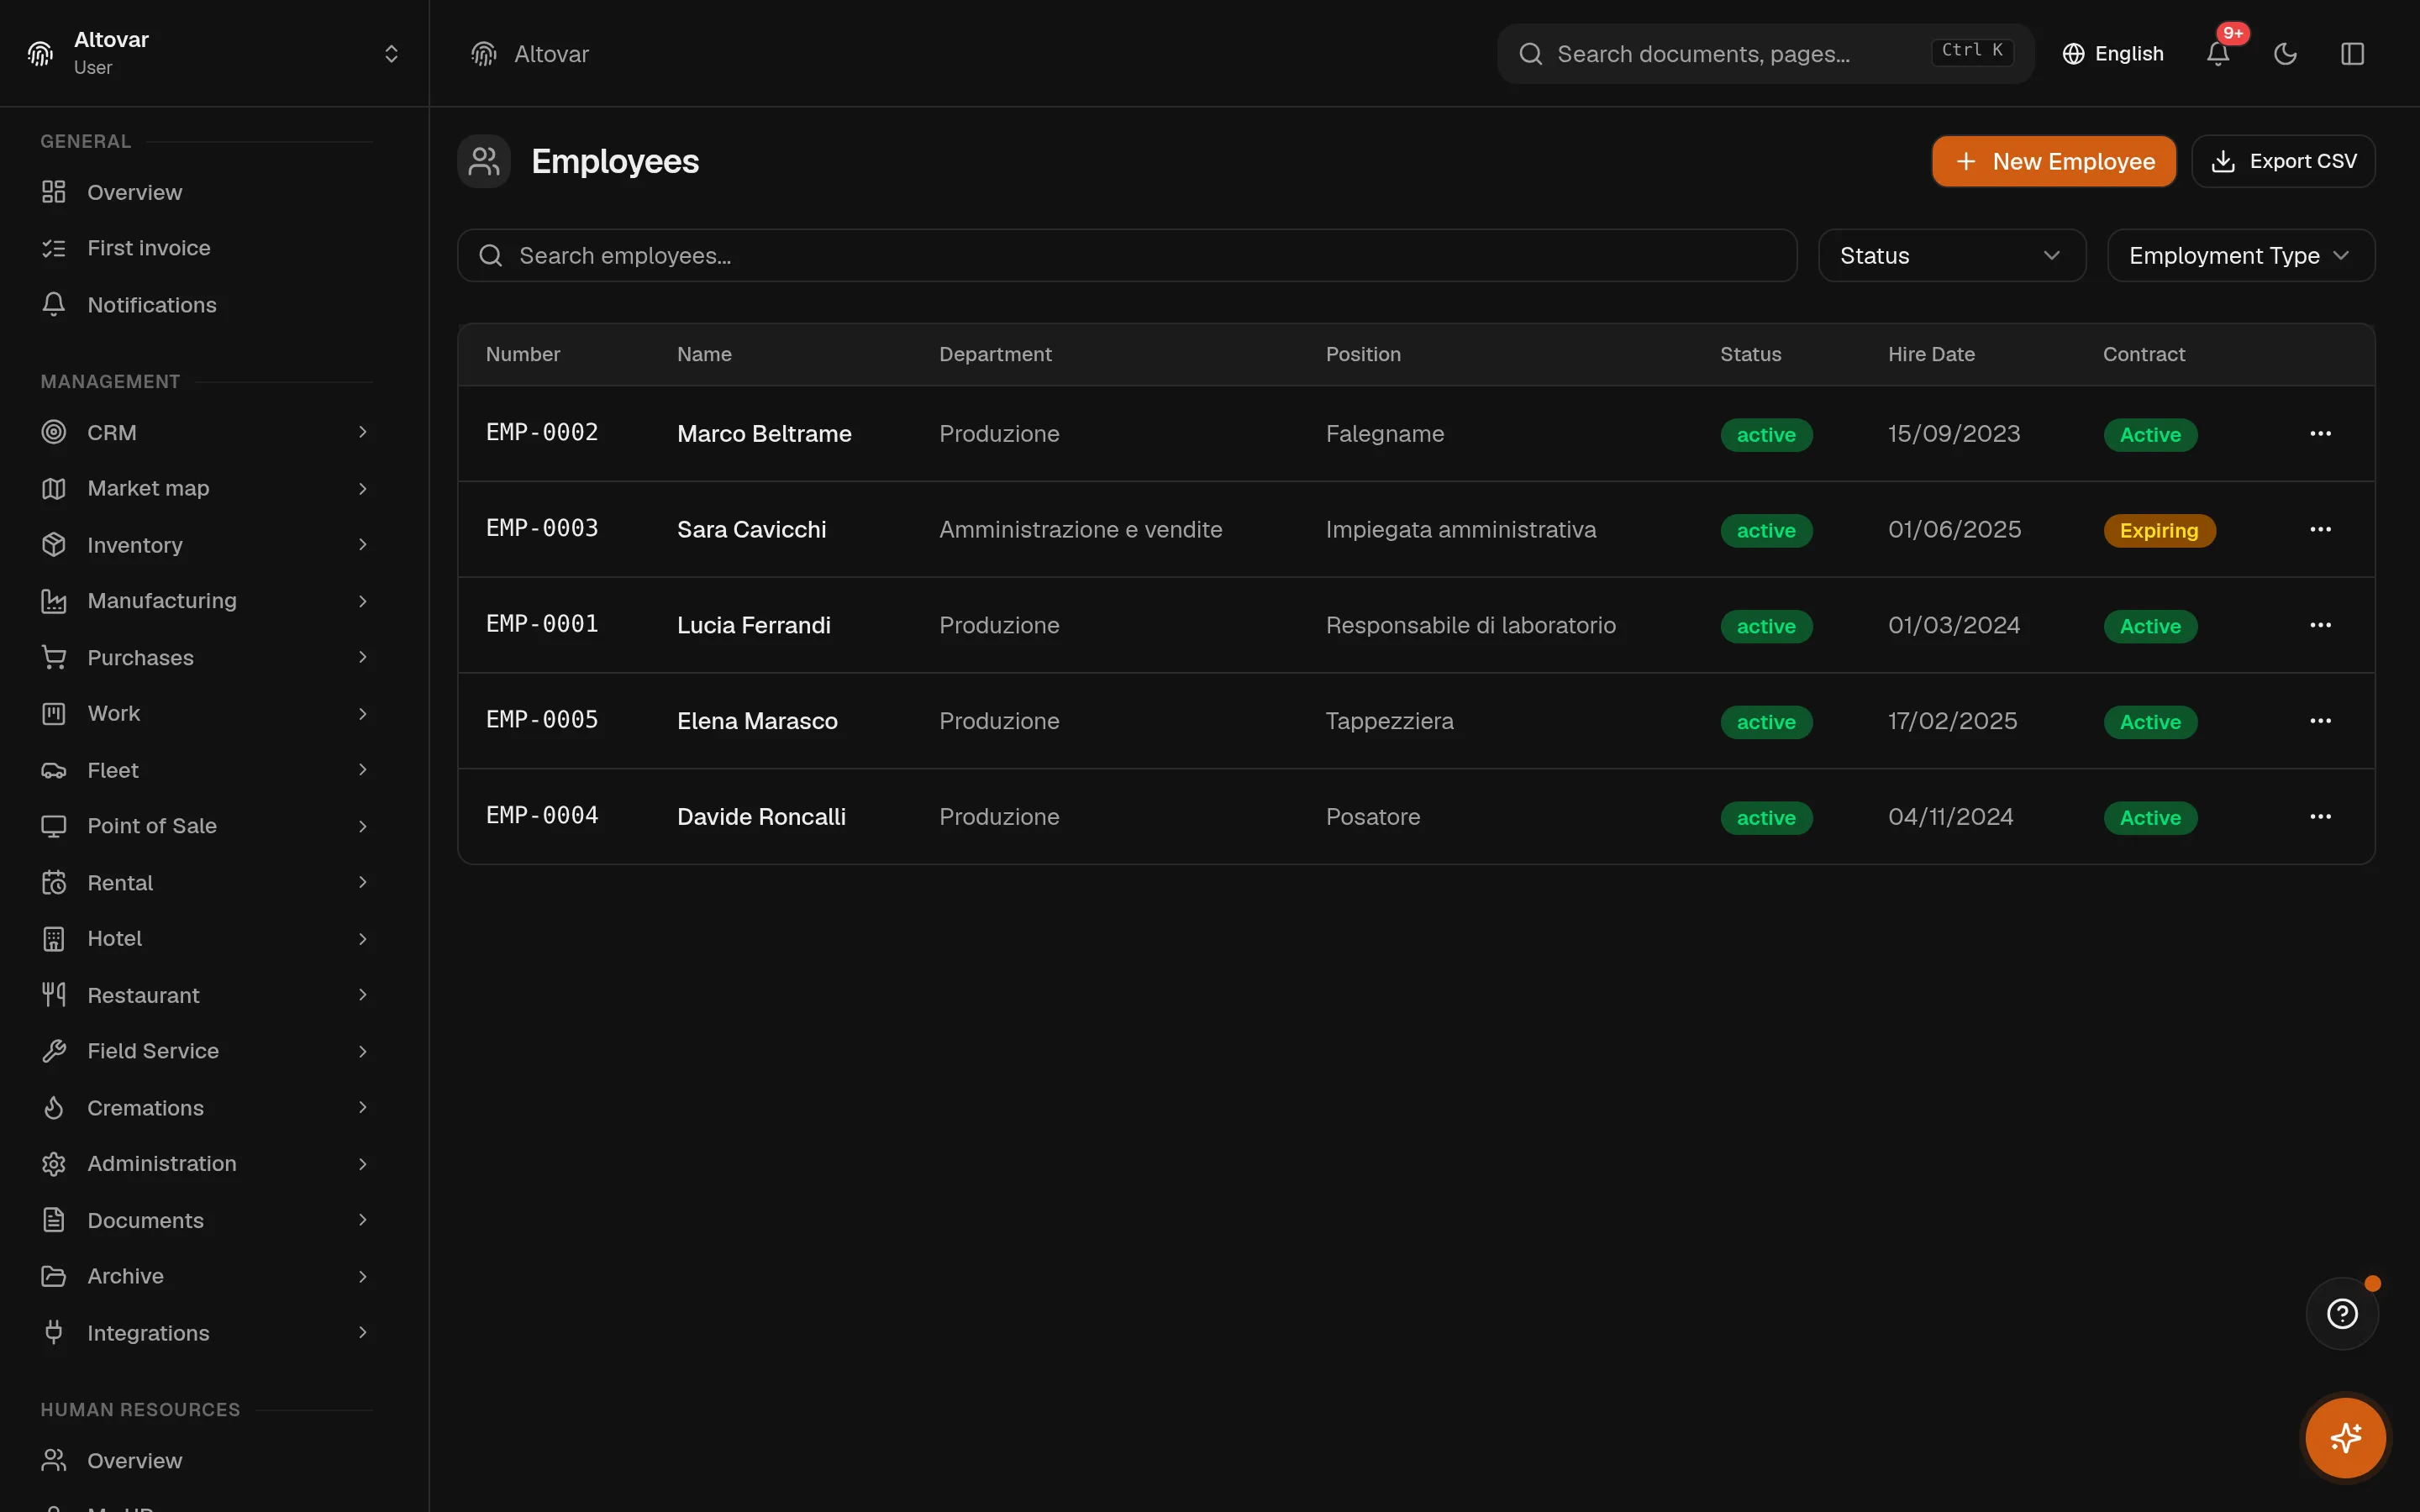Viewport: 2420px width, 1512px height.
Task: Click Amministrazione e vendite department cell
Action: pos(1080,530)
